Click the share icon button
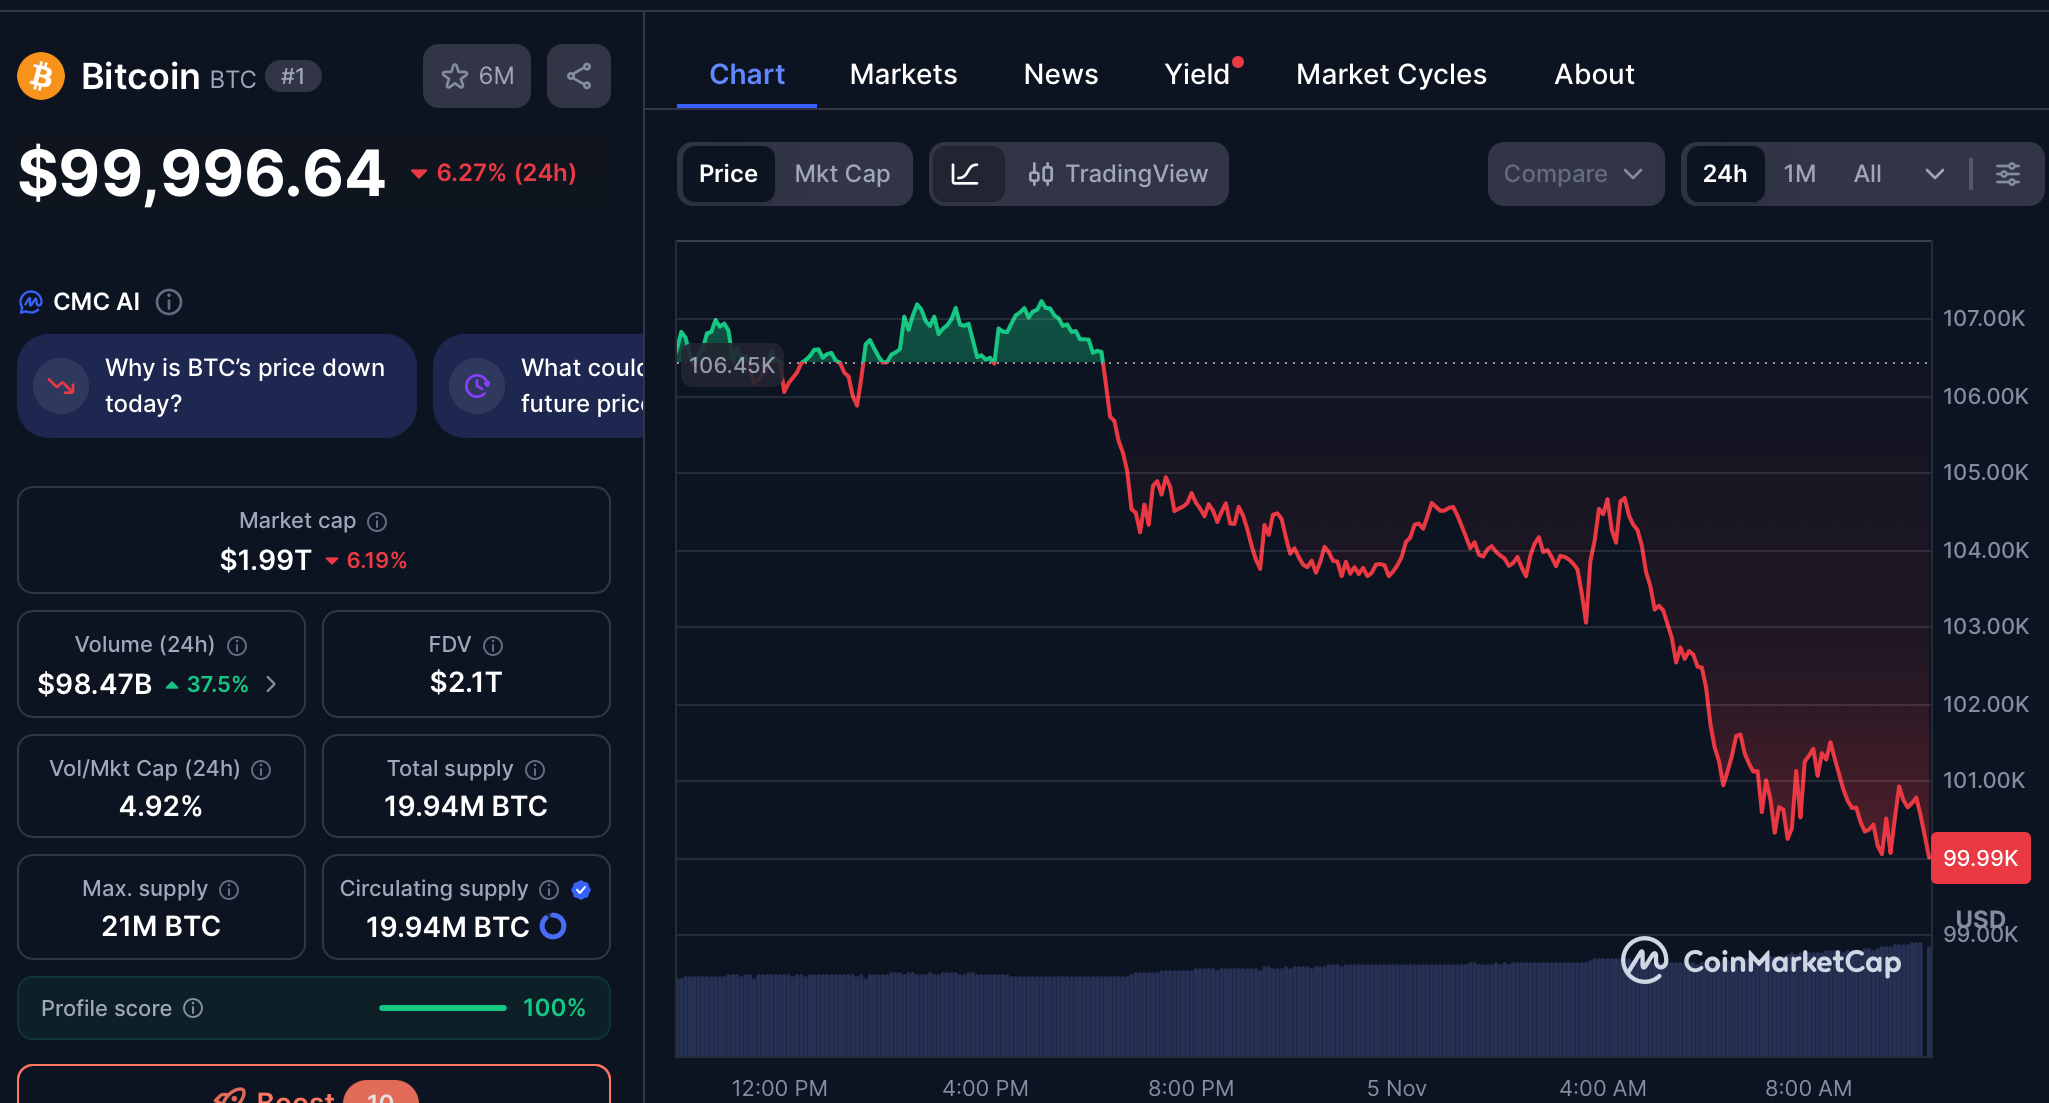 [578, 76]
